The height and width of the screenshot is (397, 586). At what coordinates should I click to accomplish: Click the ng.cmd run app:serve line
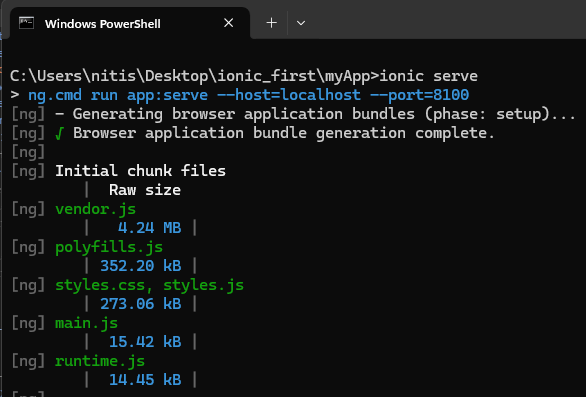pos(249,95)
